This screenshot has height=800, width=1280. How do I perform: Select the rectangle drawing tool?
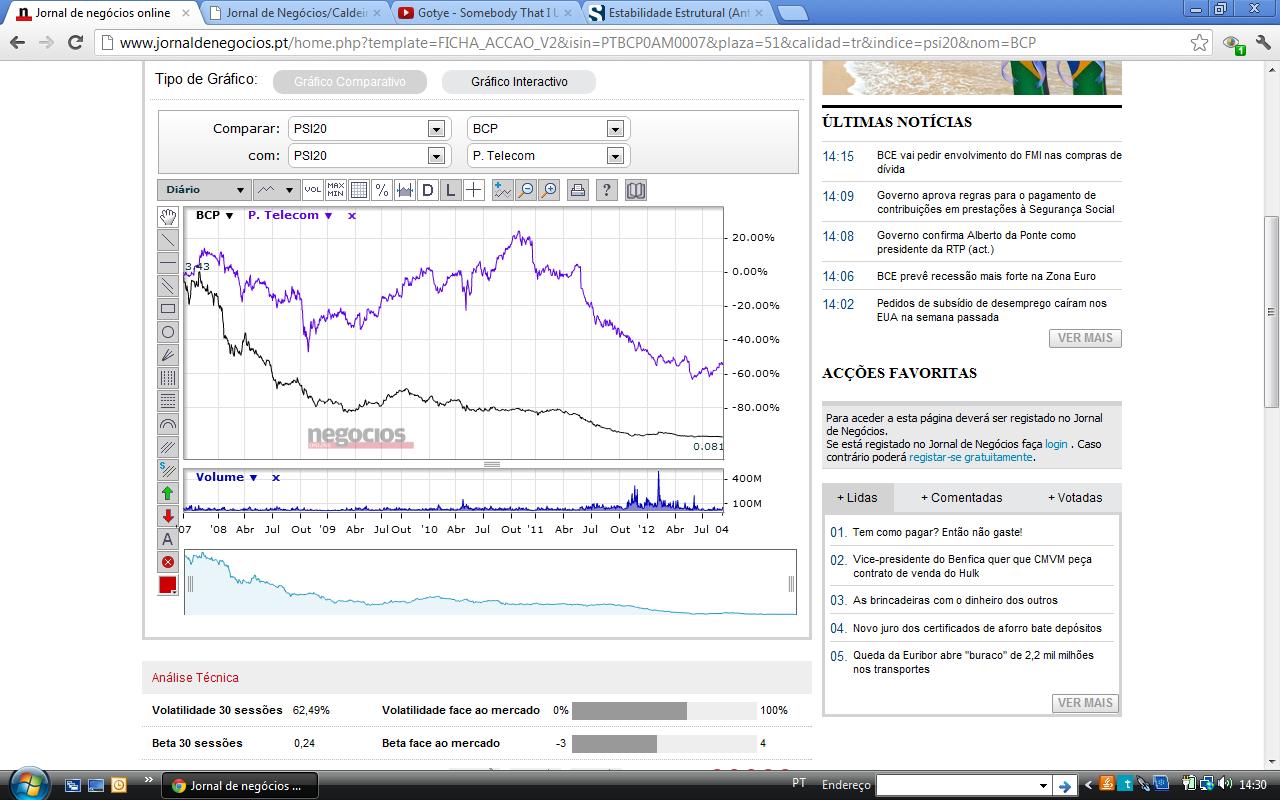coord(168,309)
